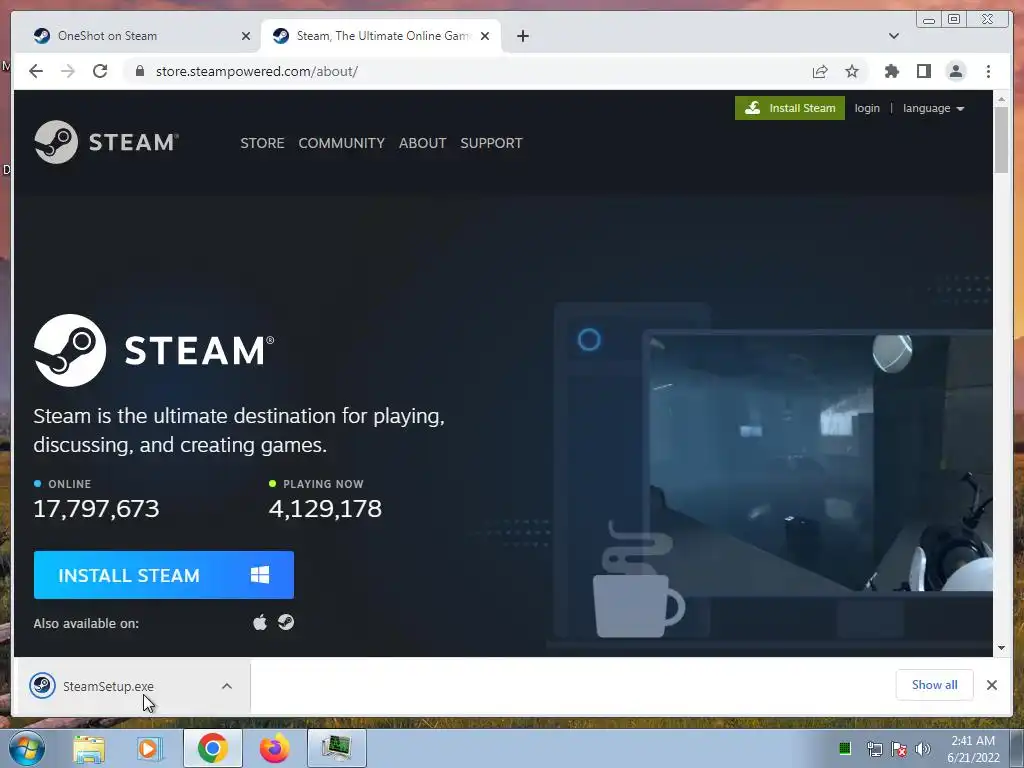The width and height of the screenshot is (1024, 768).
Task: Close the Steam Ultimate Online Game tab
Action: [485, 36]
